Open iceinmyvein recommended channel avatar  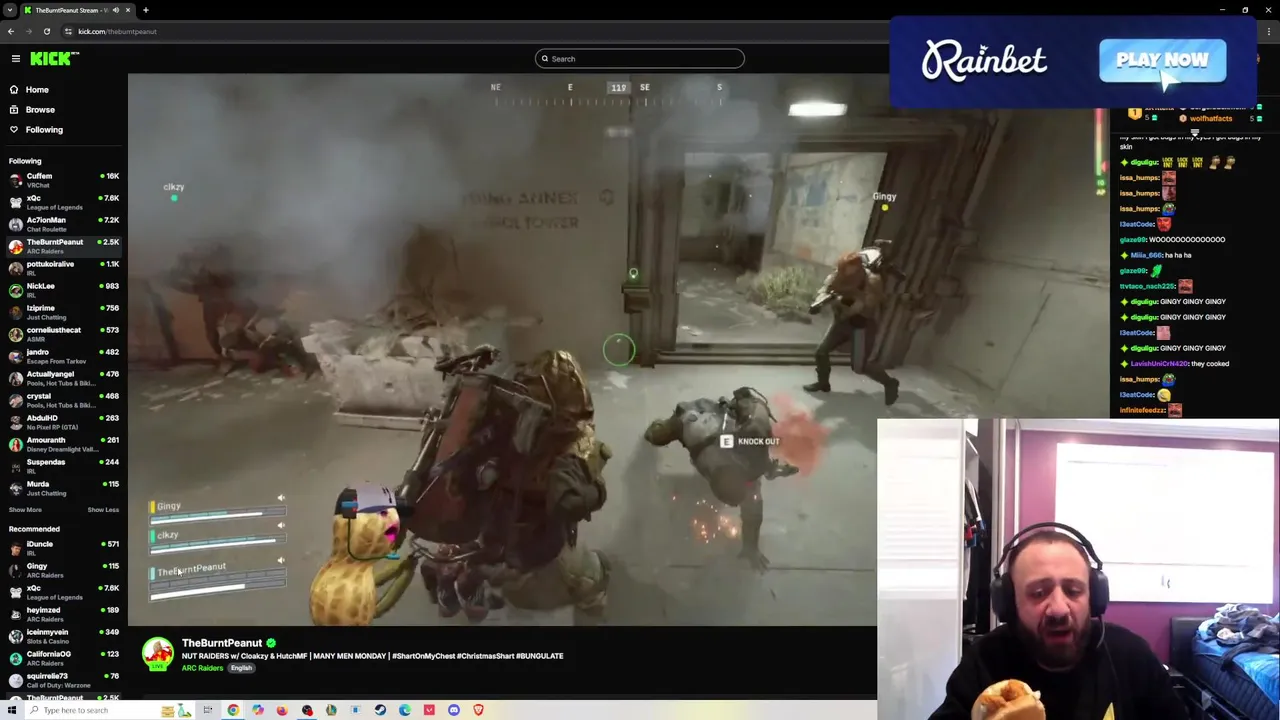[x=15, y=636]
